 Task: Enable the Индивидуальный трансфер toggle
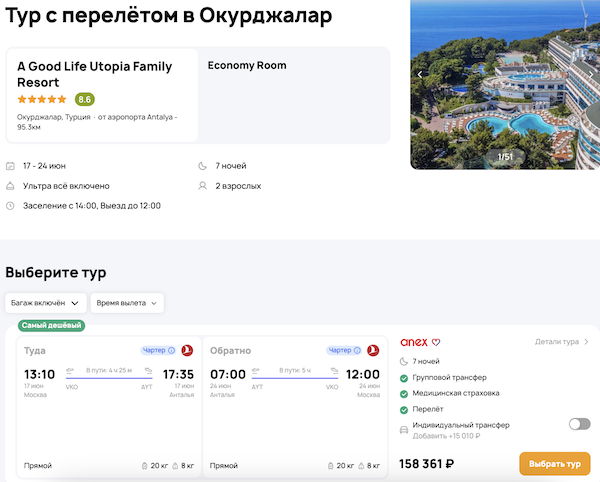[579, 424]
